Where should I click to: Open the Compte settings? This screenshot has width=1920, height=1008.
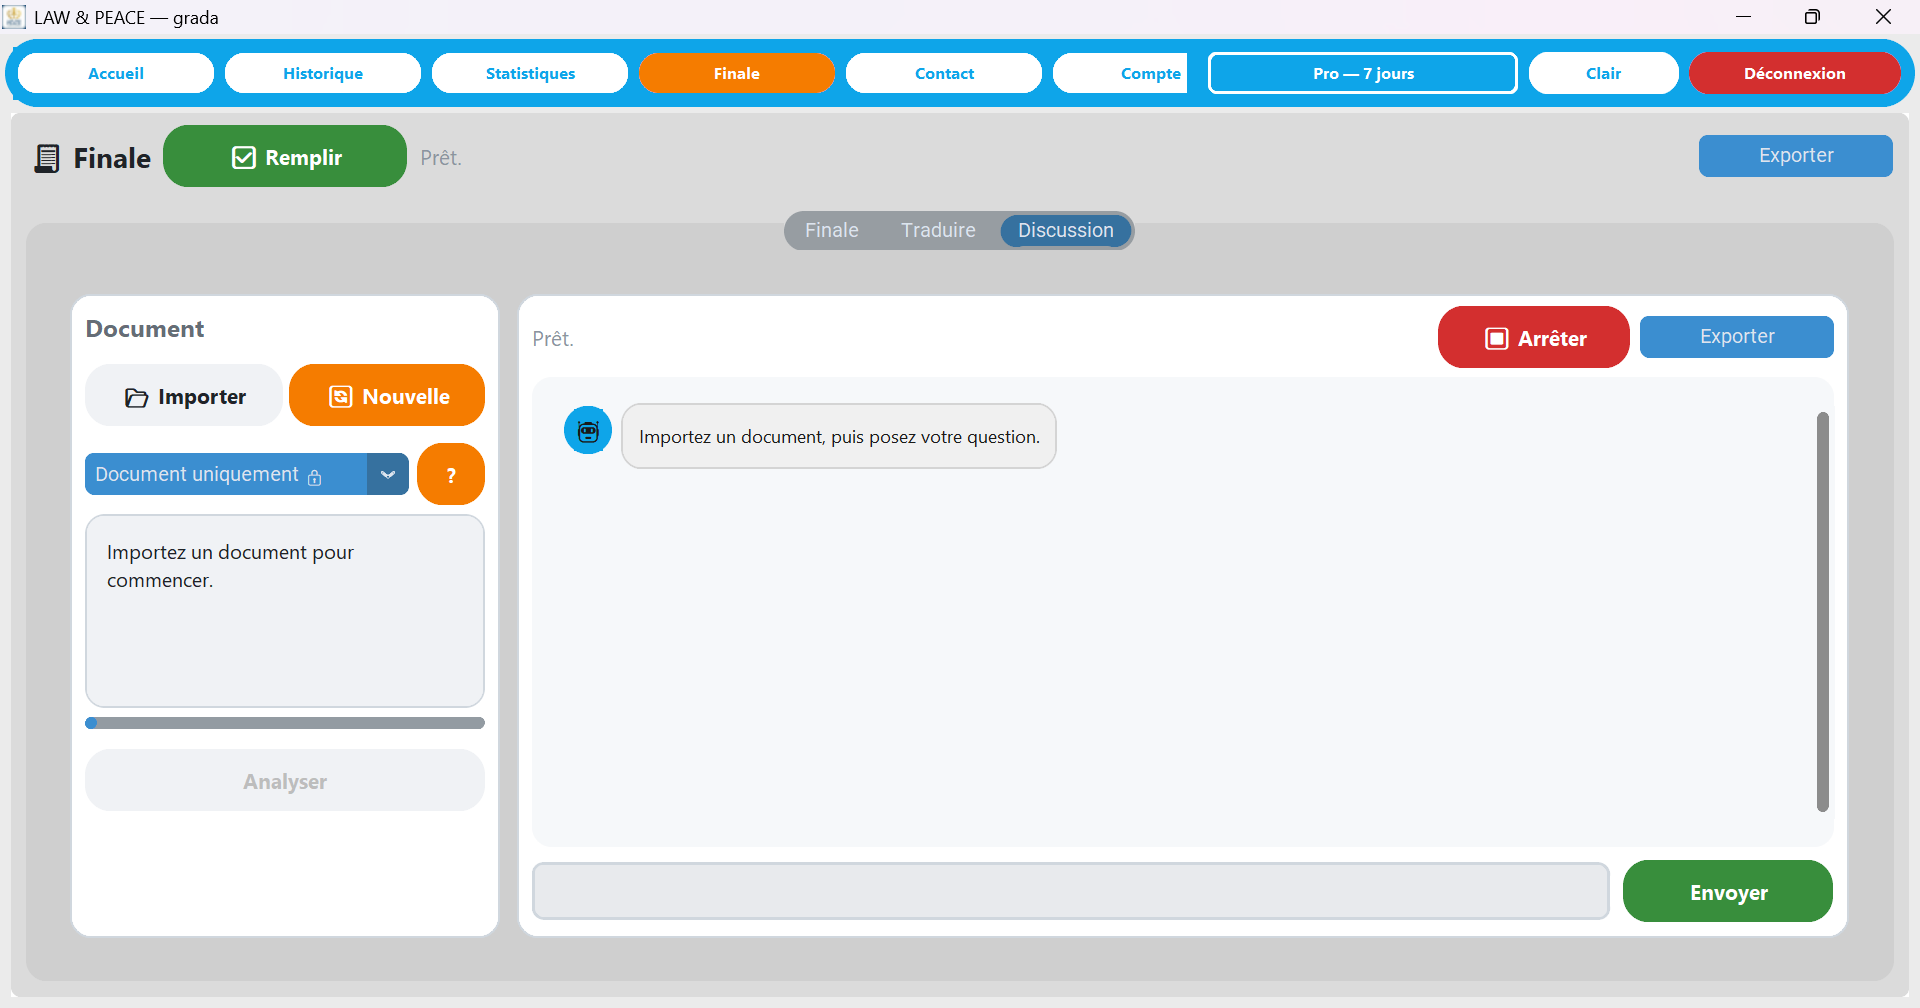pos(1120,73)
